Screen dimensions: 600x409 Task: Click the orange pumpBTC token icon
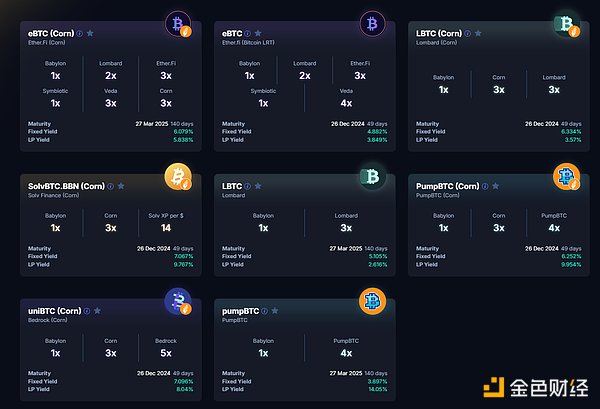point(371,302)
